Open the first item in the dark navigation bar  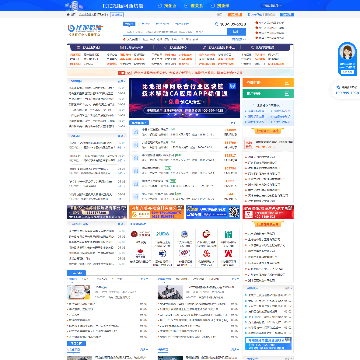[89, 47]
